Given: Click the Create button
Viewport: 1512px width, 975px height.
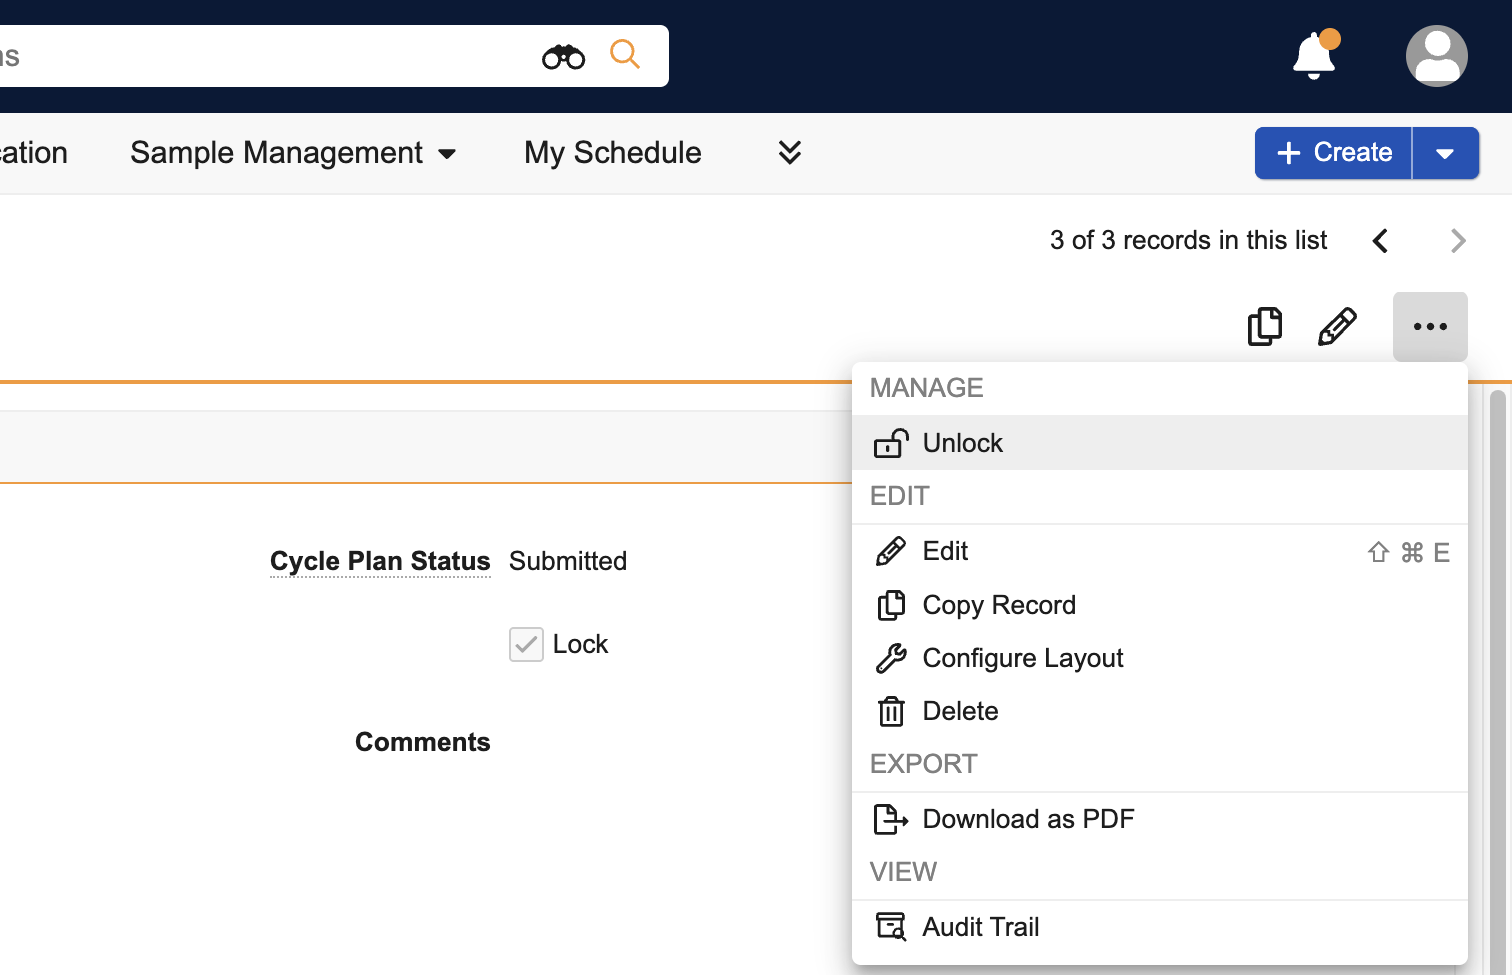Looking at the screenshot, I should coord(1333,153).
